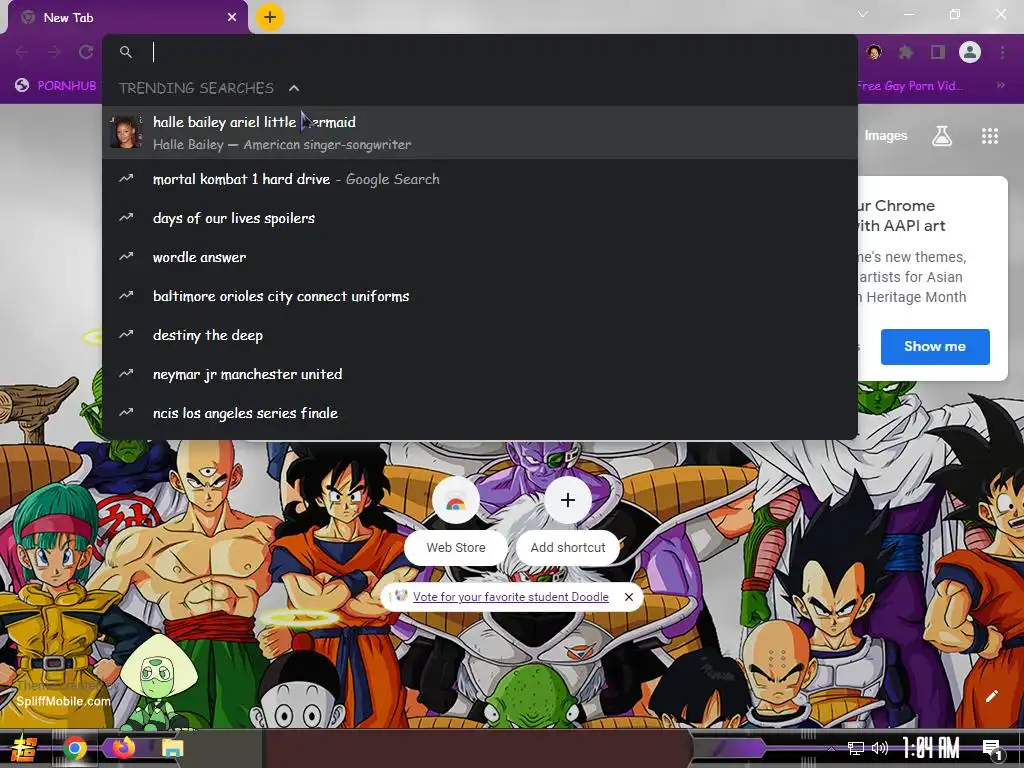The width and height of the screenshot is (1024, 768).
Task: Close the New Tab tab
Action: (232, 18)
